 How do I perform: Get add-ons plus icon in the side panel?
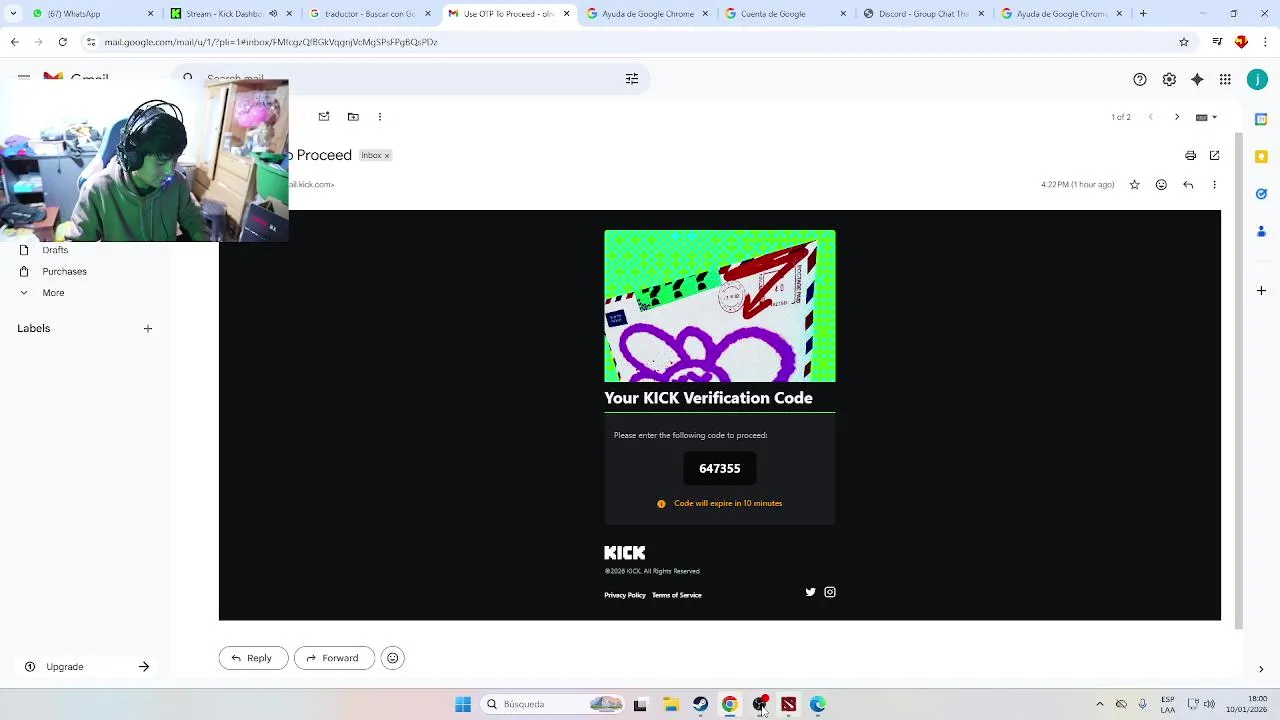(x=1261, y=291)
